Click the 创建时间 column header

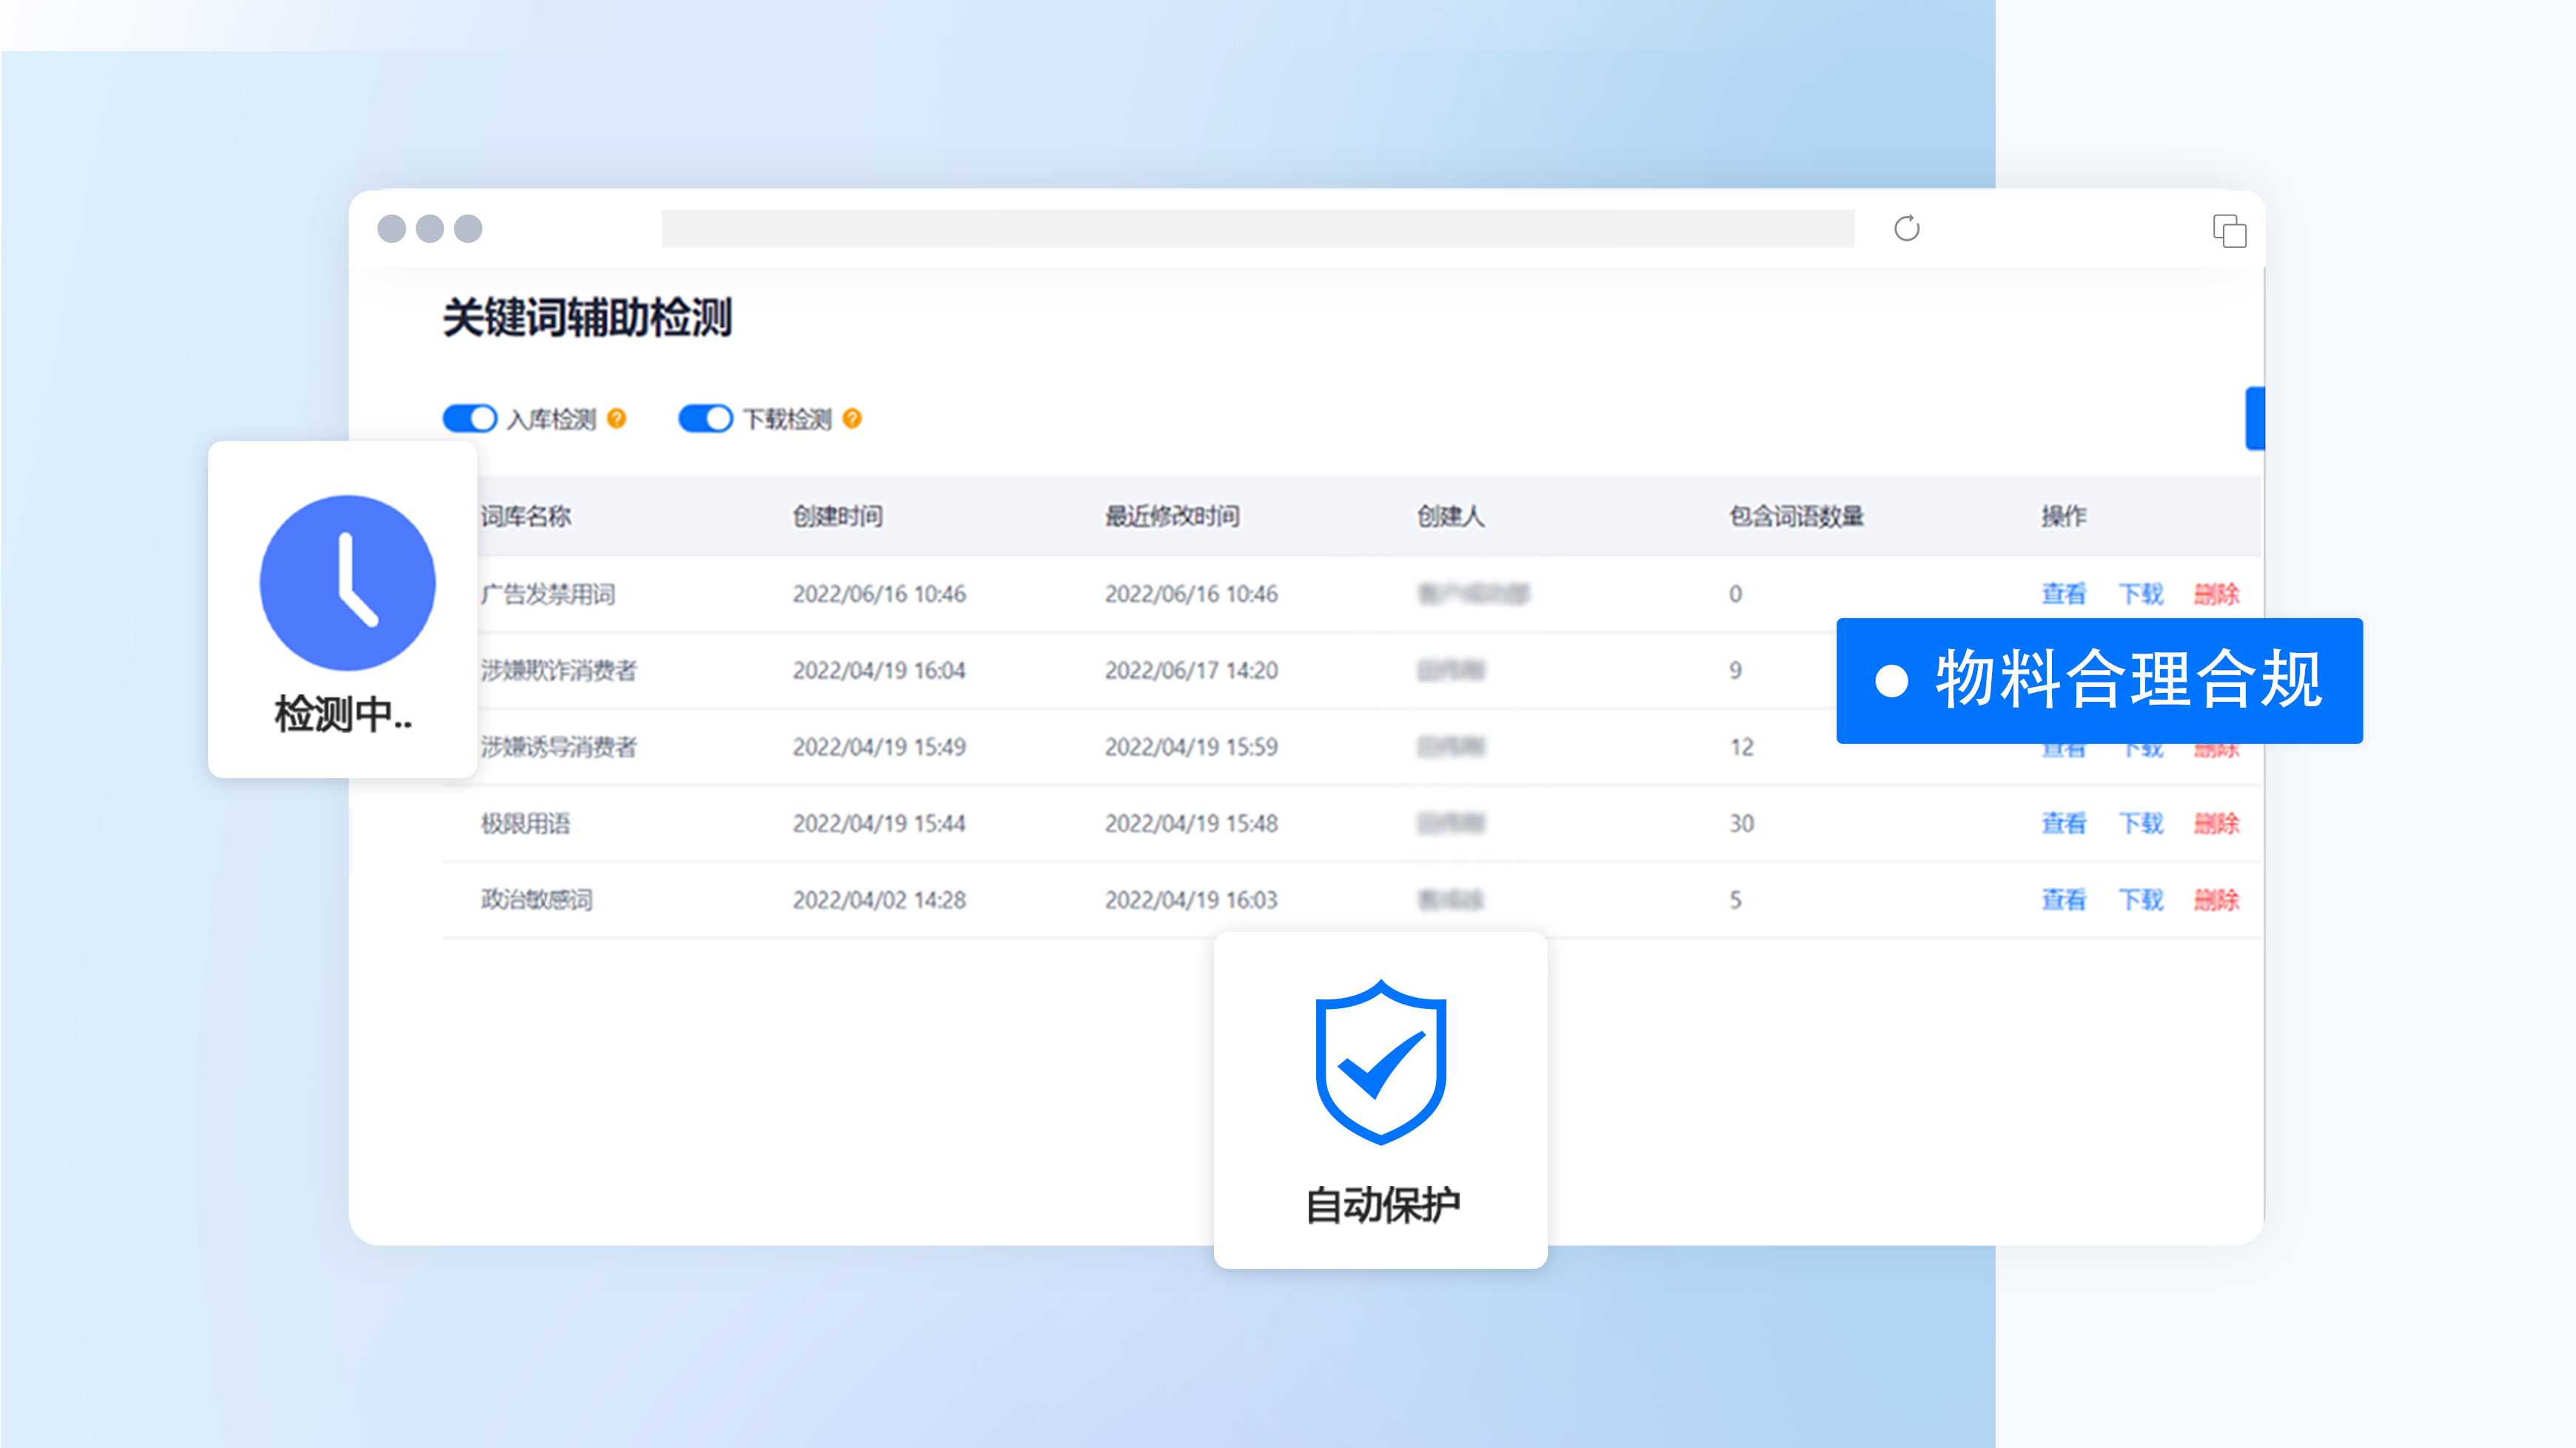coord(837,516)
